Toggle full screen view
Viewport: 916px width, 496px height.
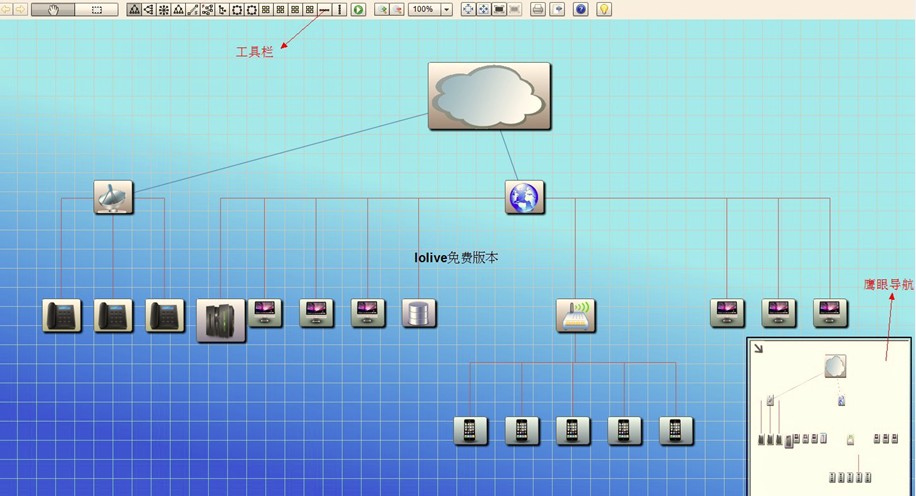499,9
